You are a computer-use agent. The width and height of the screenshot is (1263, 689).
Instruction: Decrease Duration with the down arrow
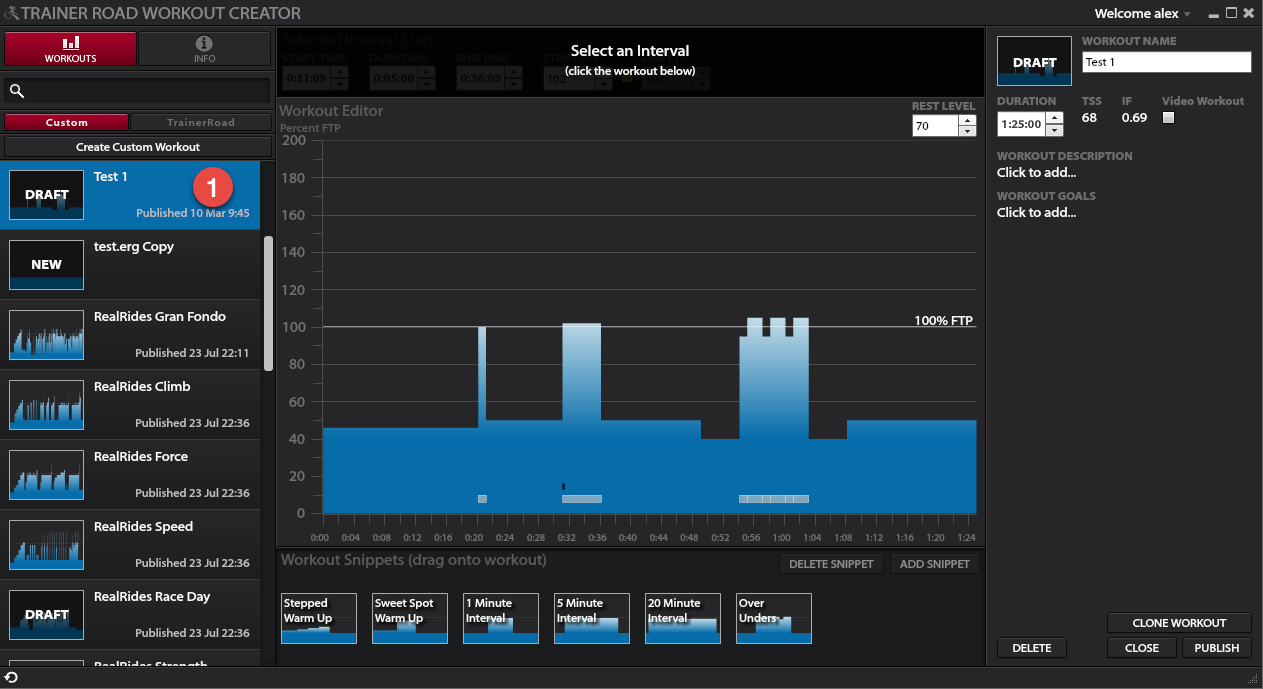pos(1054,131)
